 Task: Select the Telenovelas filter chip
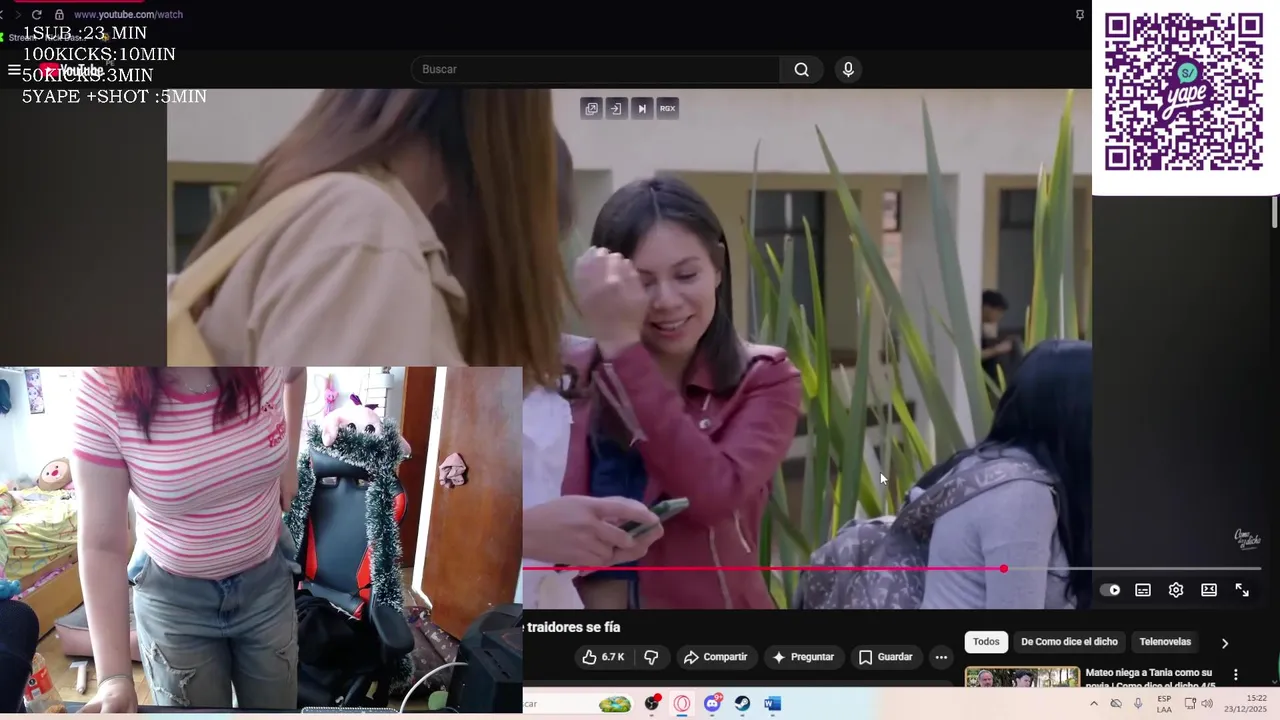click(x=1165, y=642)
